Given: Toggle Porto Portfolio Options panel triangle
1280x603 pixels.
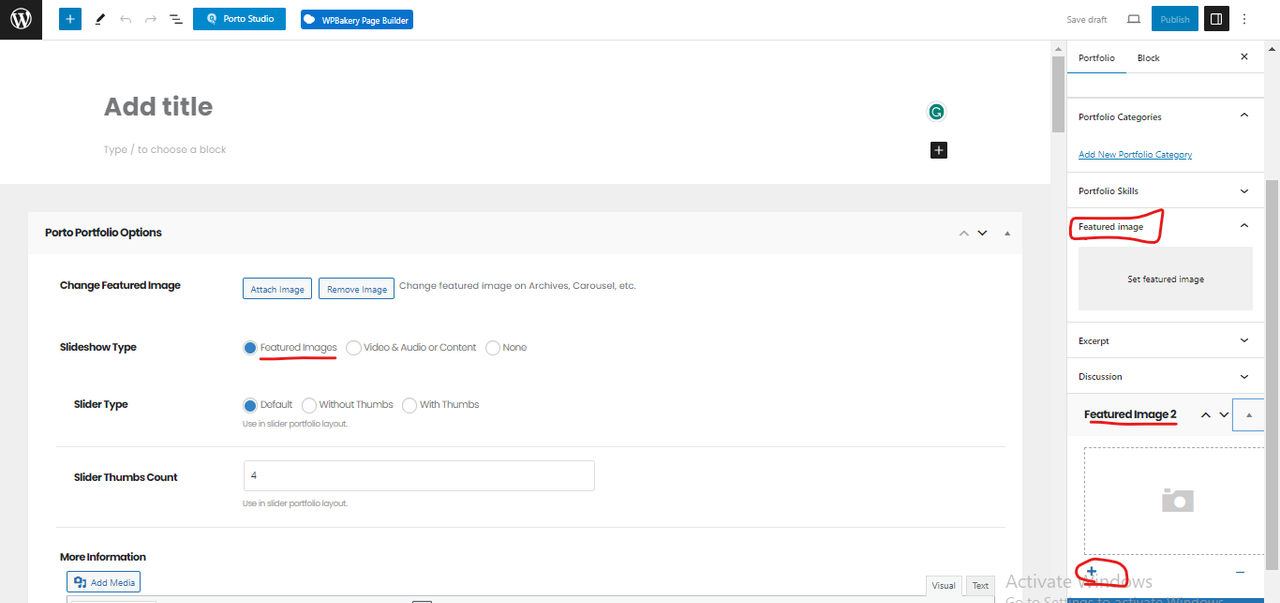Looking at the screenshot, I should 1007,233.
